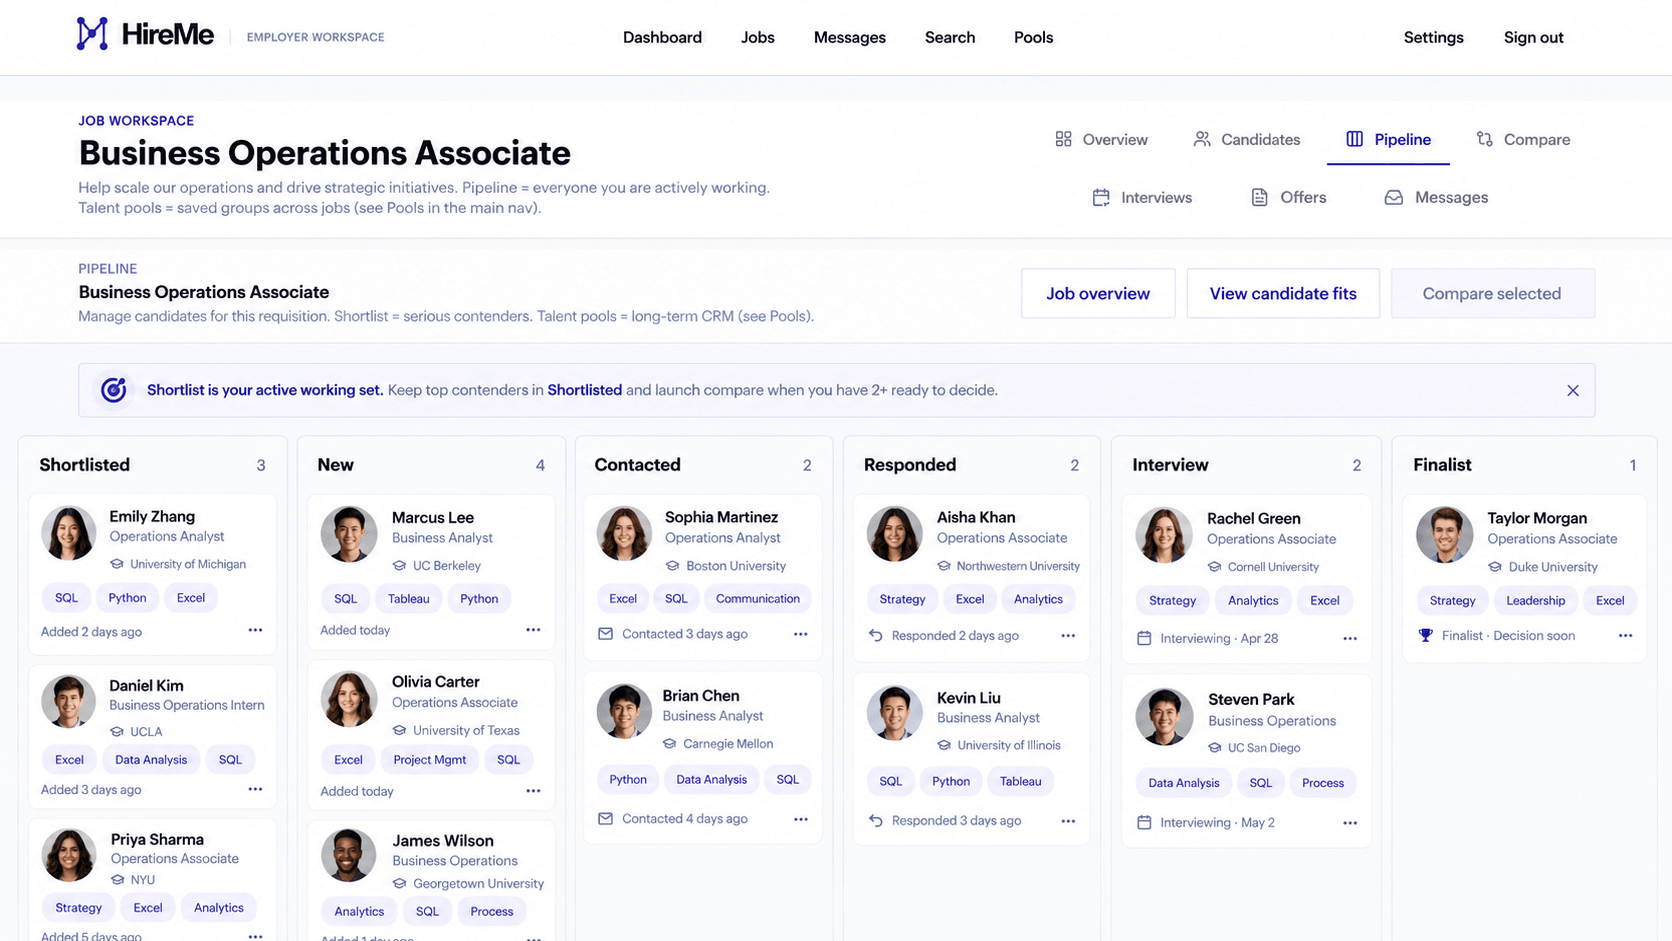The width and height of the screenshot is (1672, 941).
Task: Open more options for Olivia Carter
Action: 533,791
